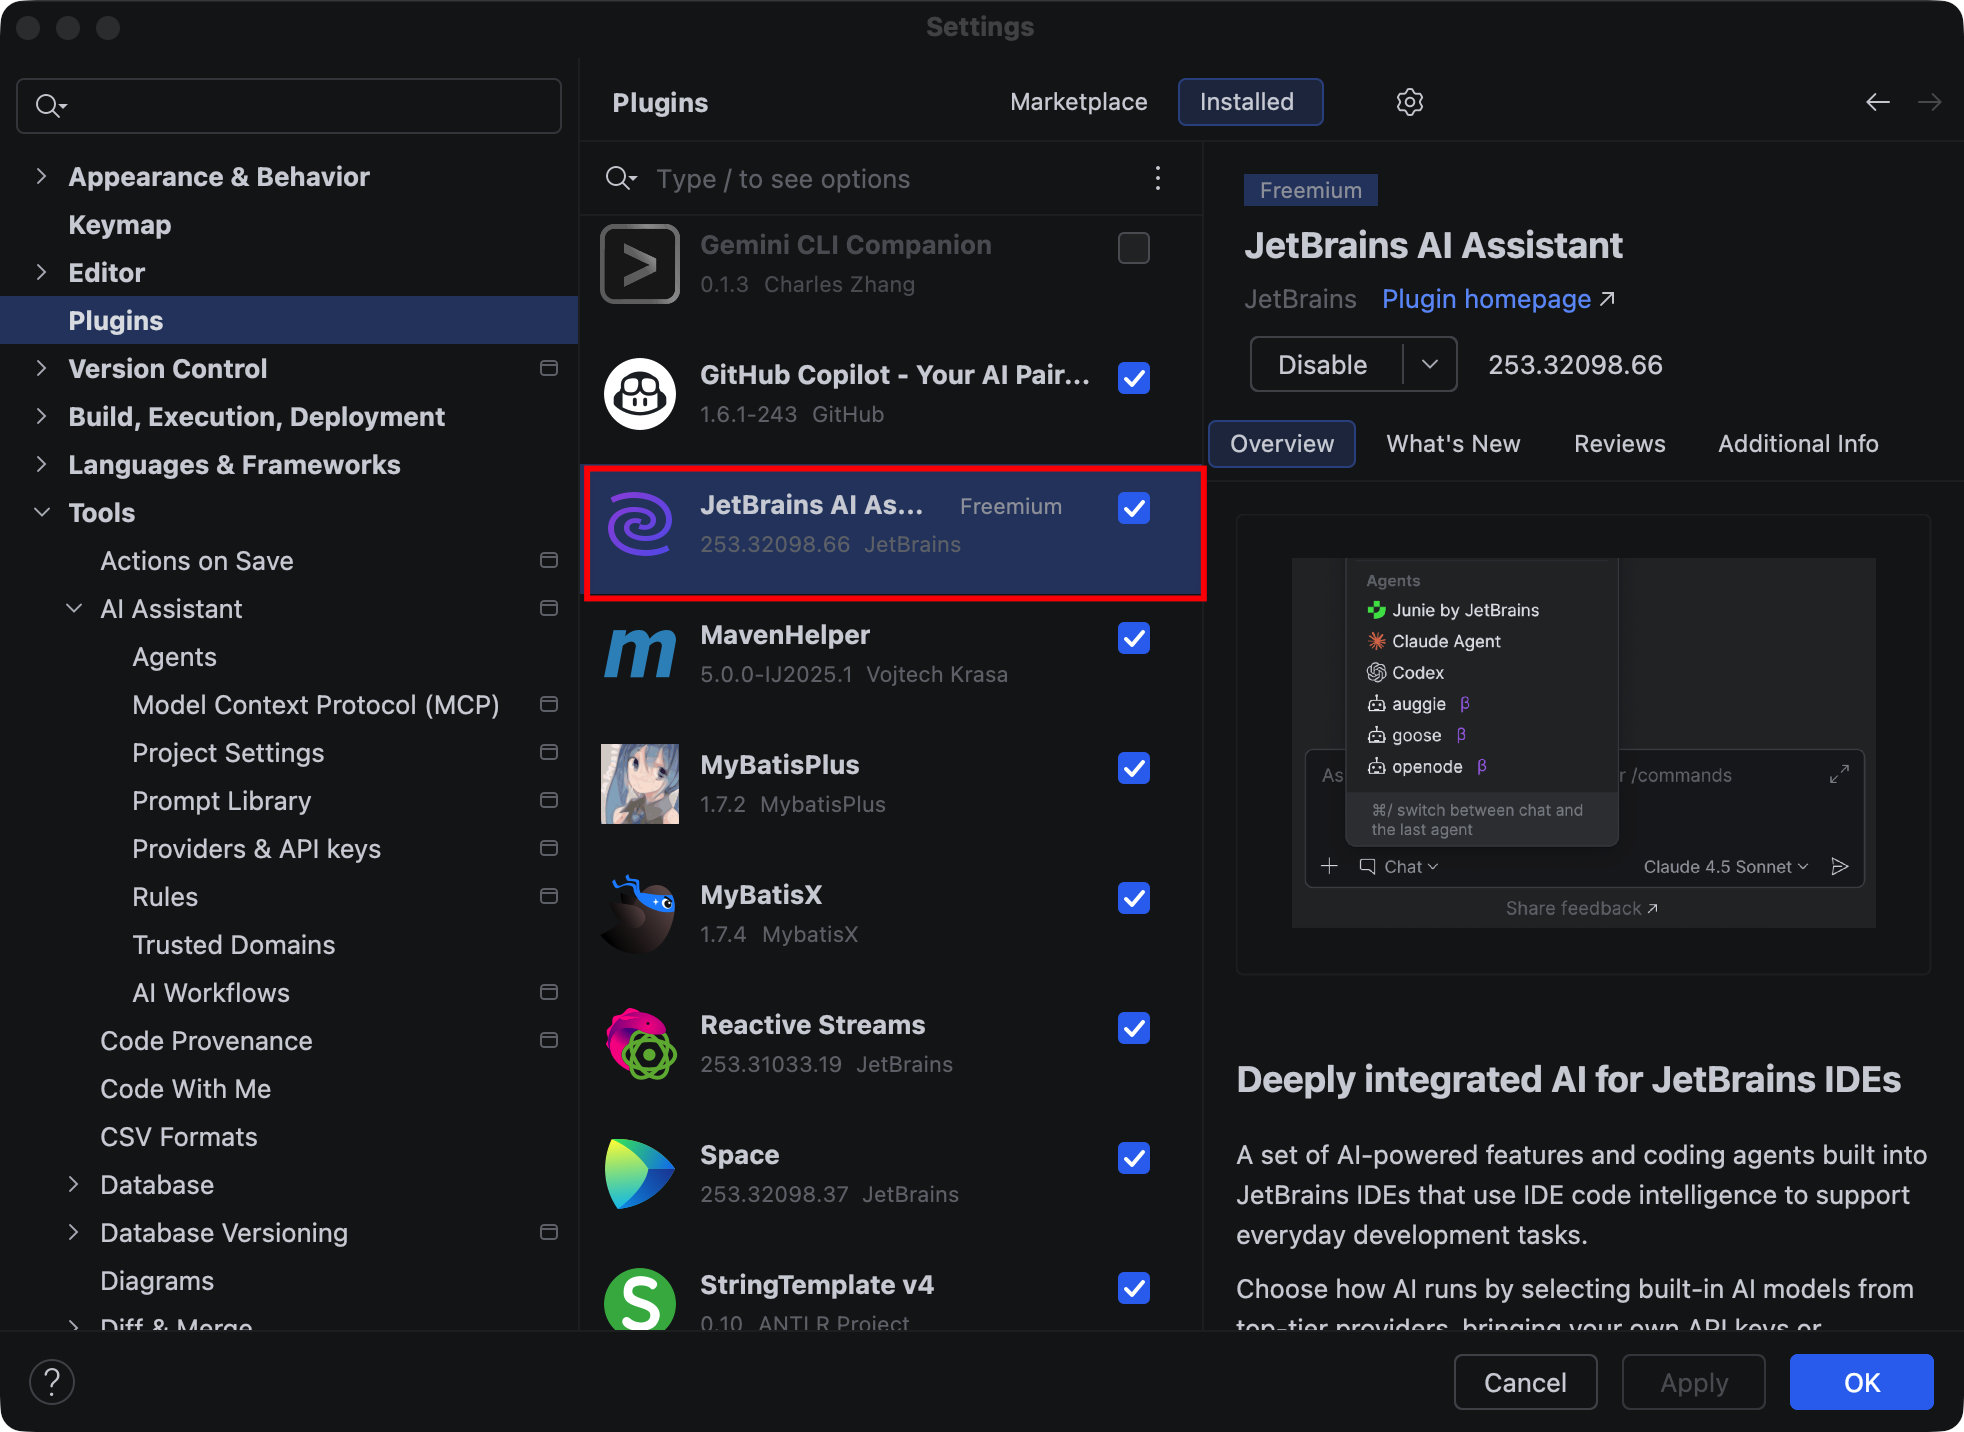Open the Disable button dropdown arrow
The image size is (1964, 1432).
pos(1429,365)
